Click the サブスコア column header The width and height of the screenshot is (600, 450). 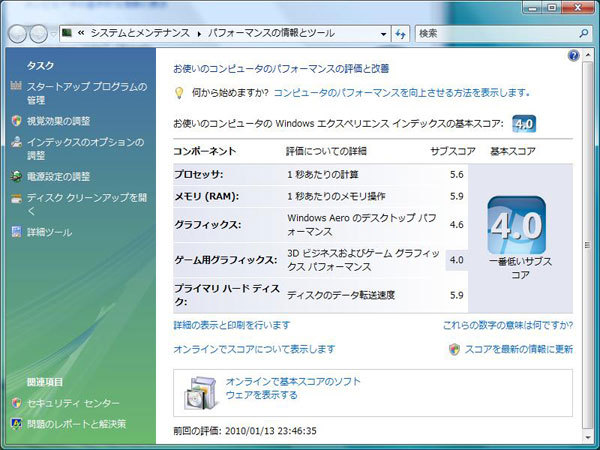[x=453, y=151]
